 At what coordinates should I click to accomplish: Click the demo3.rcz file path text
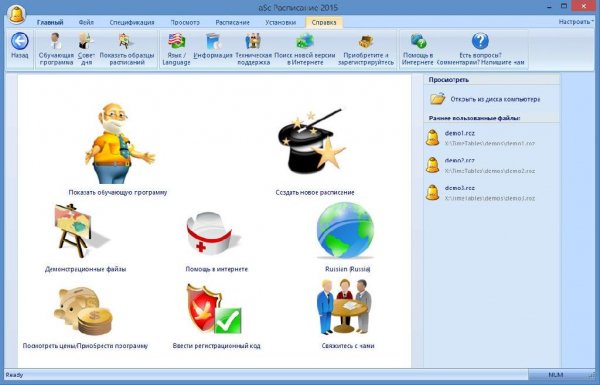(x=490, y=199)
